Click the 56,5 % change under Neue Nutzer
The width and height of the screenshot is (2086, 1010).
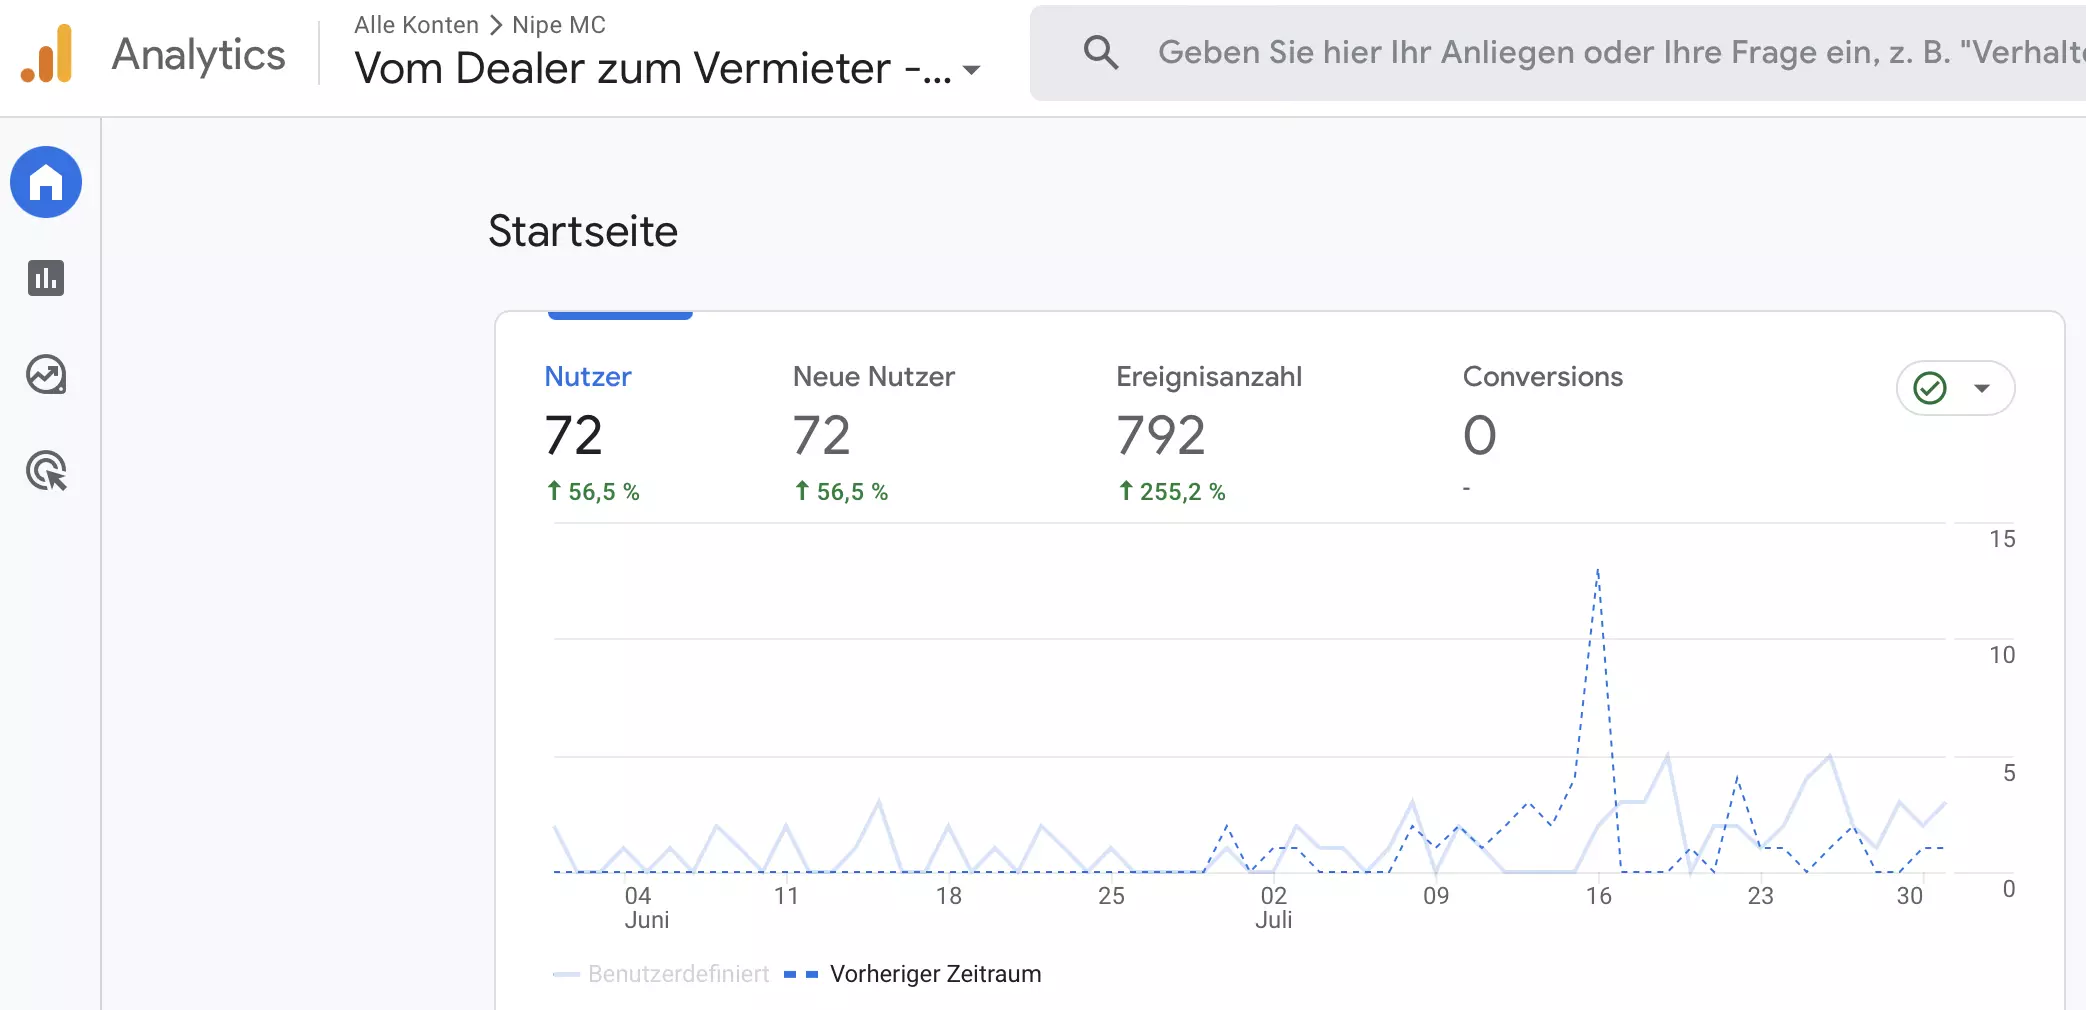[842, 491]
